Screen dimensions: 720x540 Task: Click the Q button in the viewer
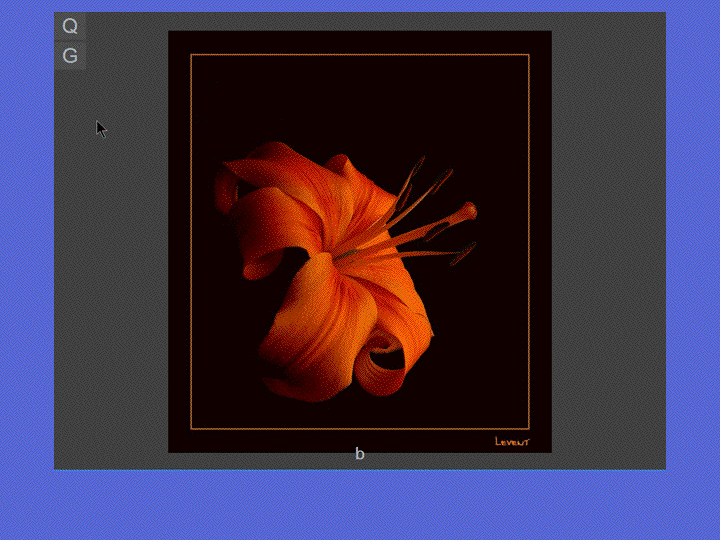click(70, 26)
